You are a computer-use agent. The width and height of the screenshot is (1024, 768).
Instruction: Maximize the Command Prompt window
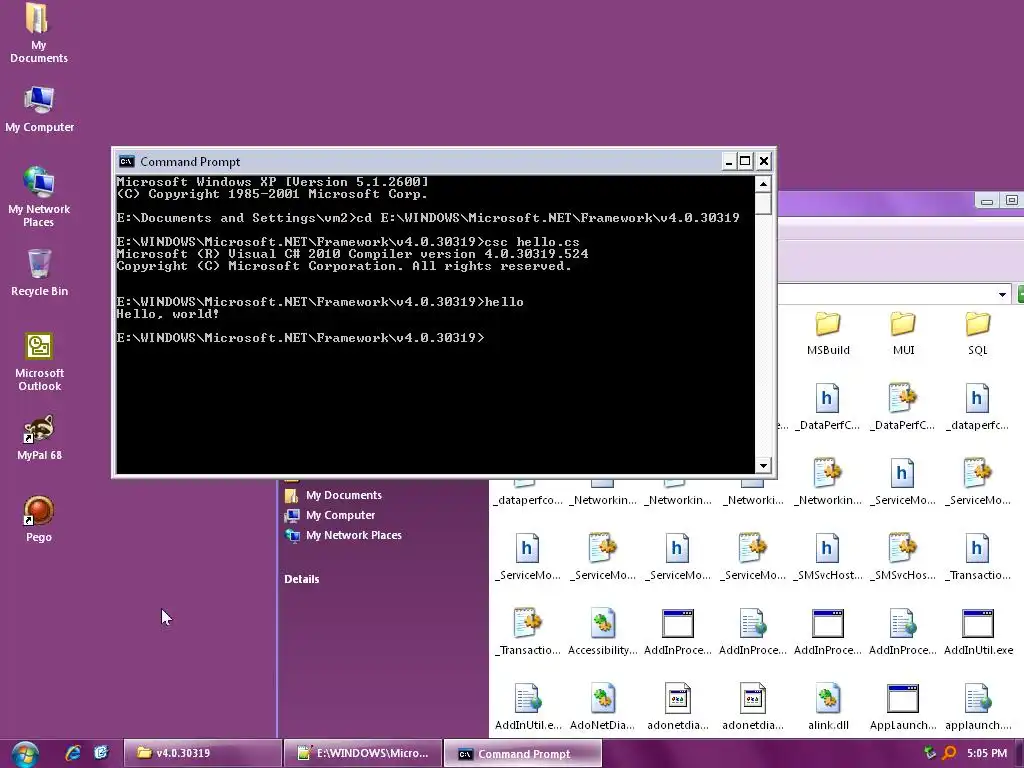pyautogui.click(x=744, y=161)
